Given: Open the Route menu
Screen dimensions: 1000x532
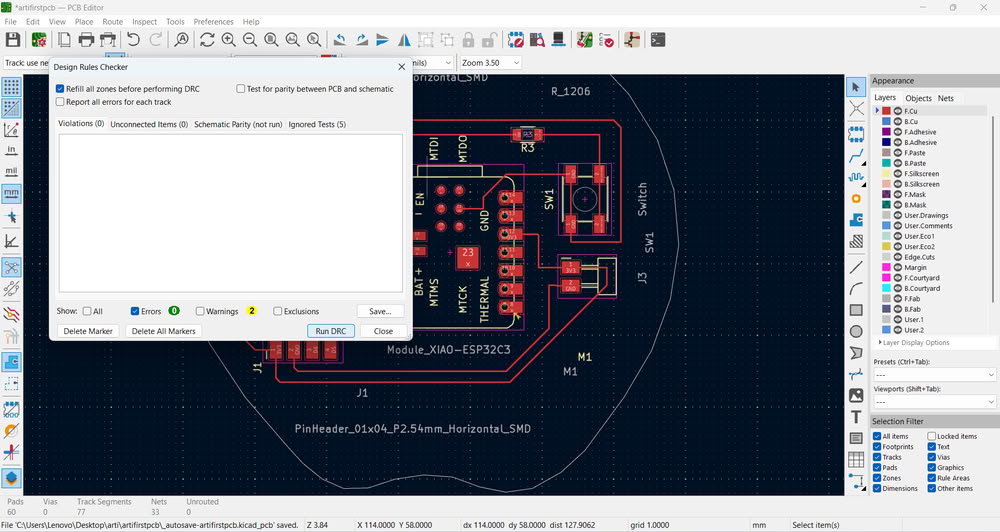Looking at the screenshot, I should [x=113, y=22].
